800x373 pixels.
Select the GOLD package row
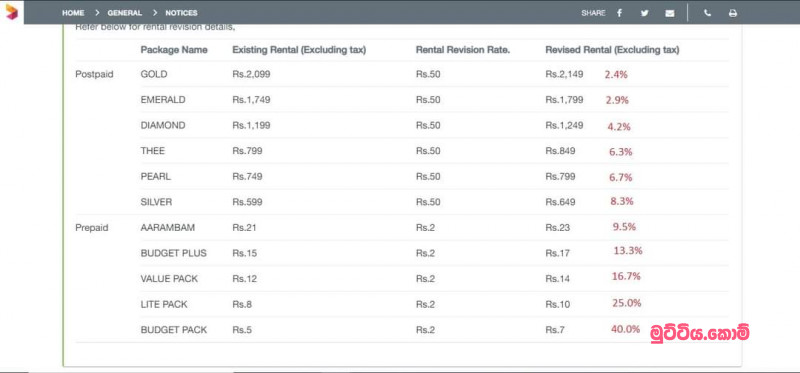pos(402,74)
